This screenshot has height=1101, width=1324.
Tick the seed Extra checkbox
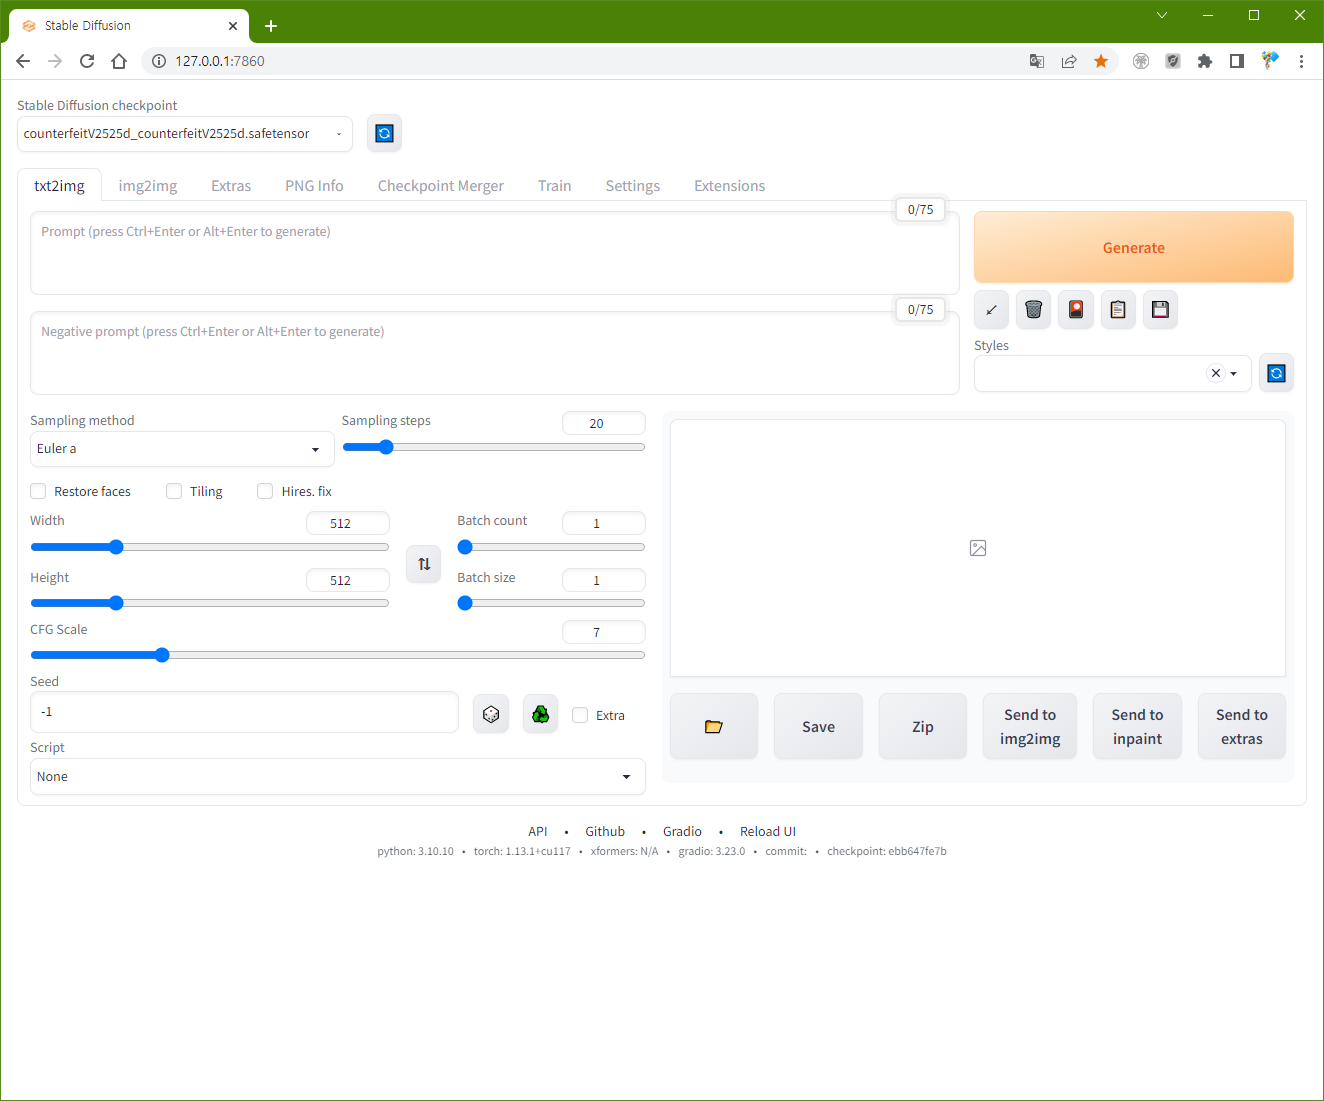click(580, 715)
